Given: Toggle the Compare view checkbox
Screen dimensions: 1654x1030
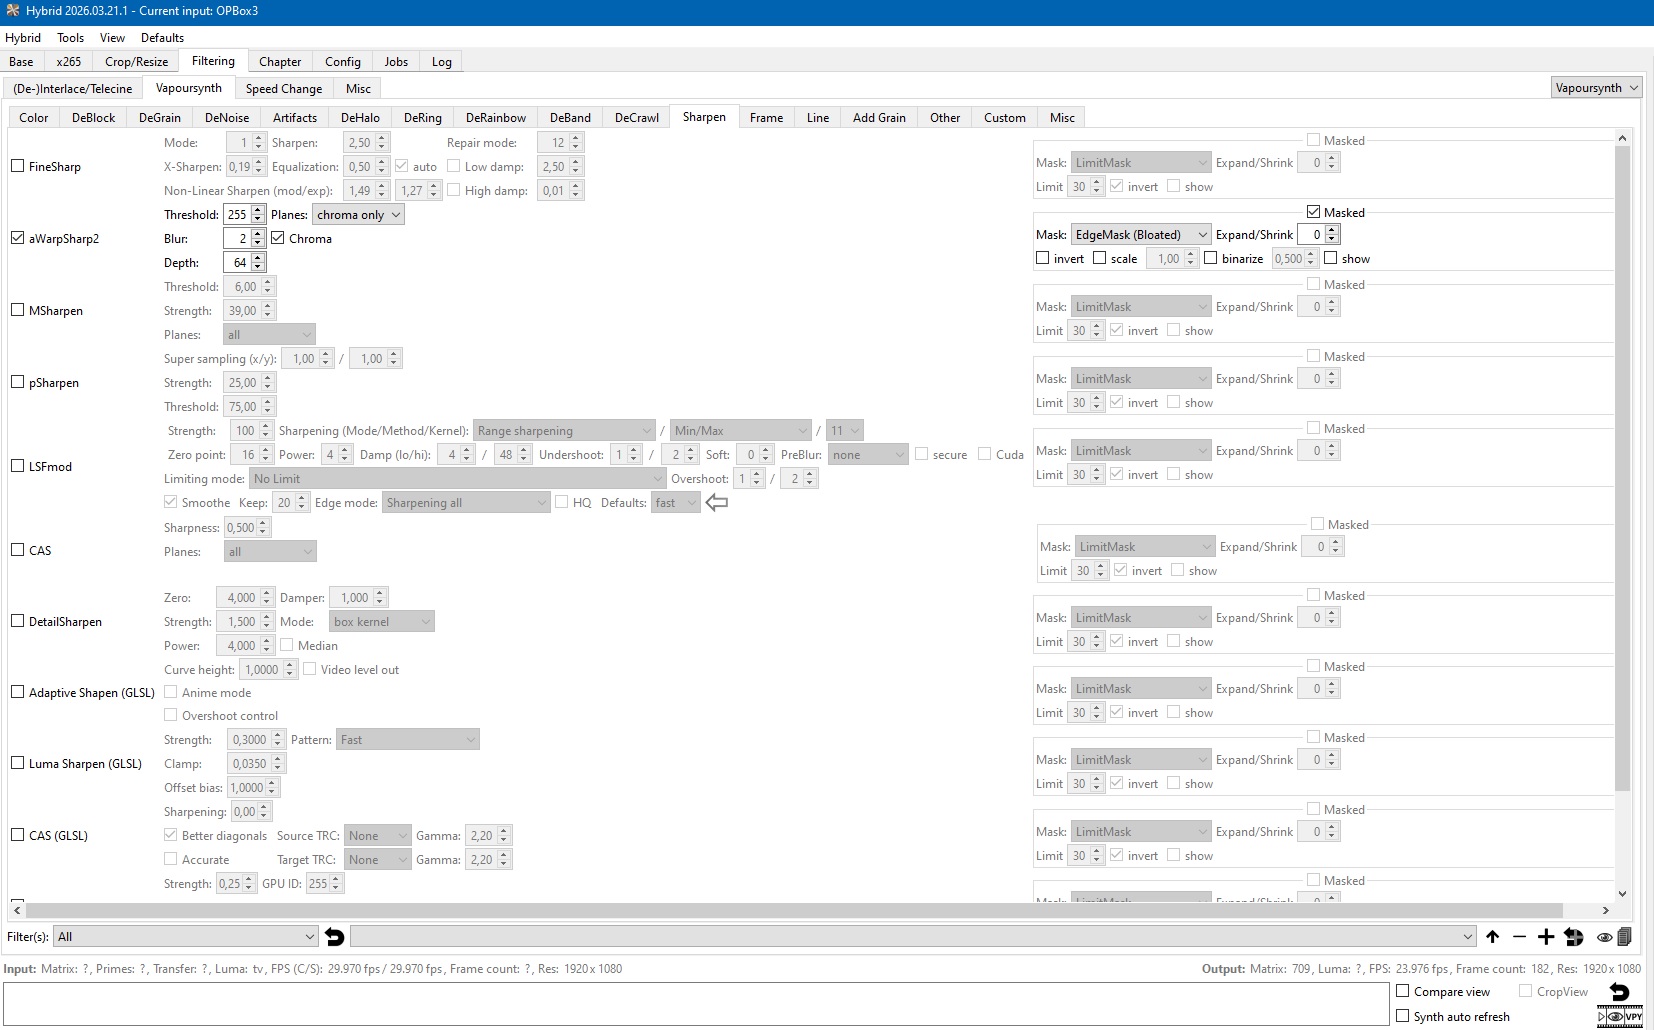Looking at the screenshot, I should (1403, 991).
